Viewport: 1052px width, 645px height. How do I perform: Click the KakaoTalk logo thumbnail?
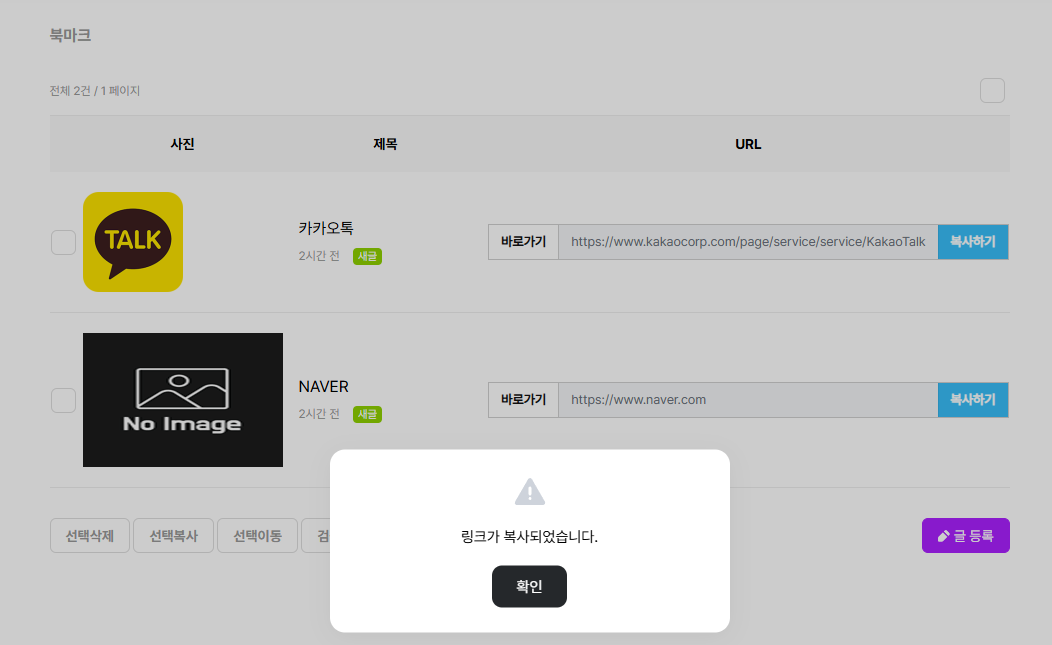[133, 242]
